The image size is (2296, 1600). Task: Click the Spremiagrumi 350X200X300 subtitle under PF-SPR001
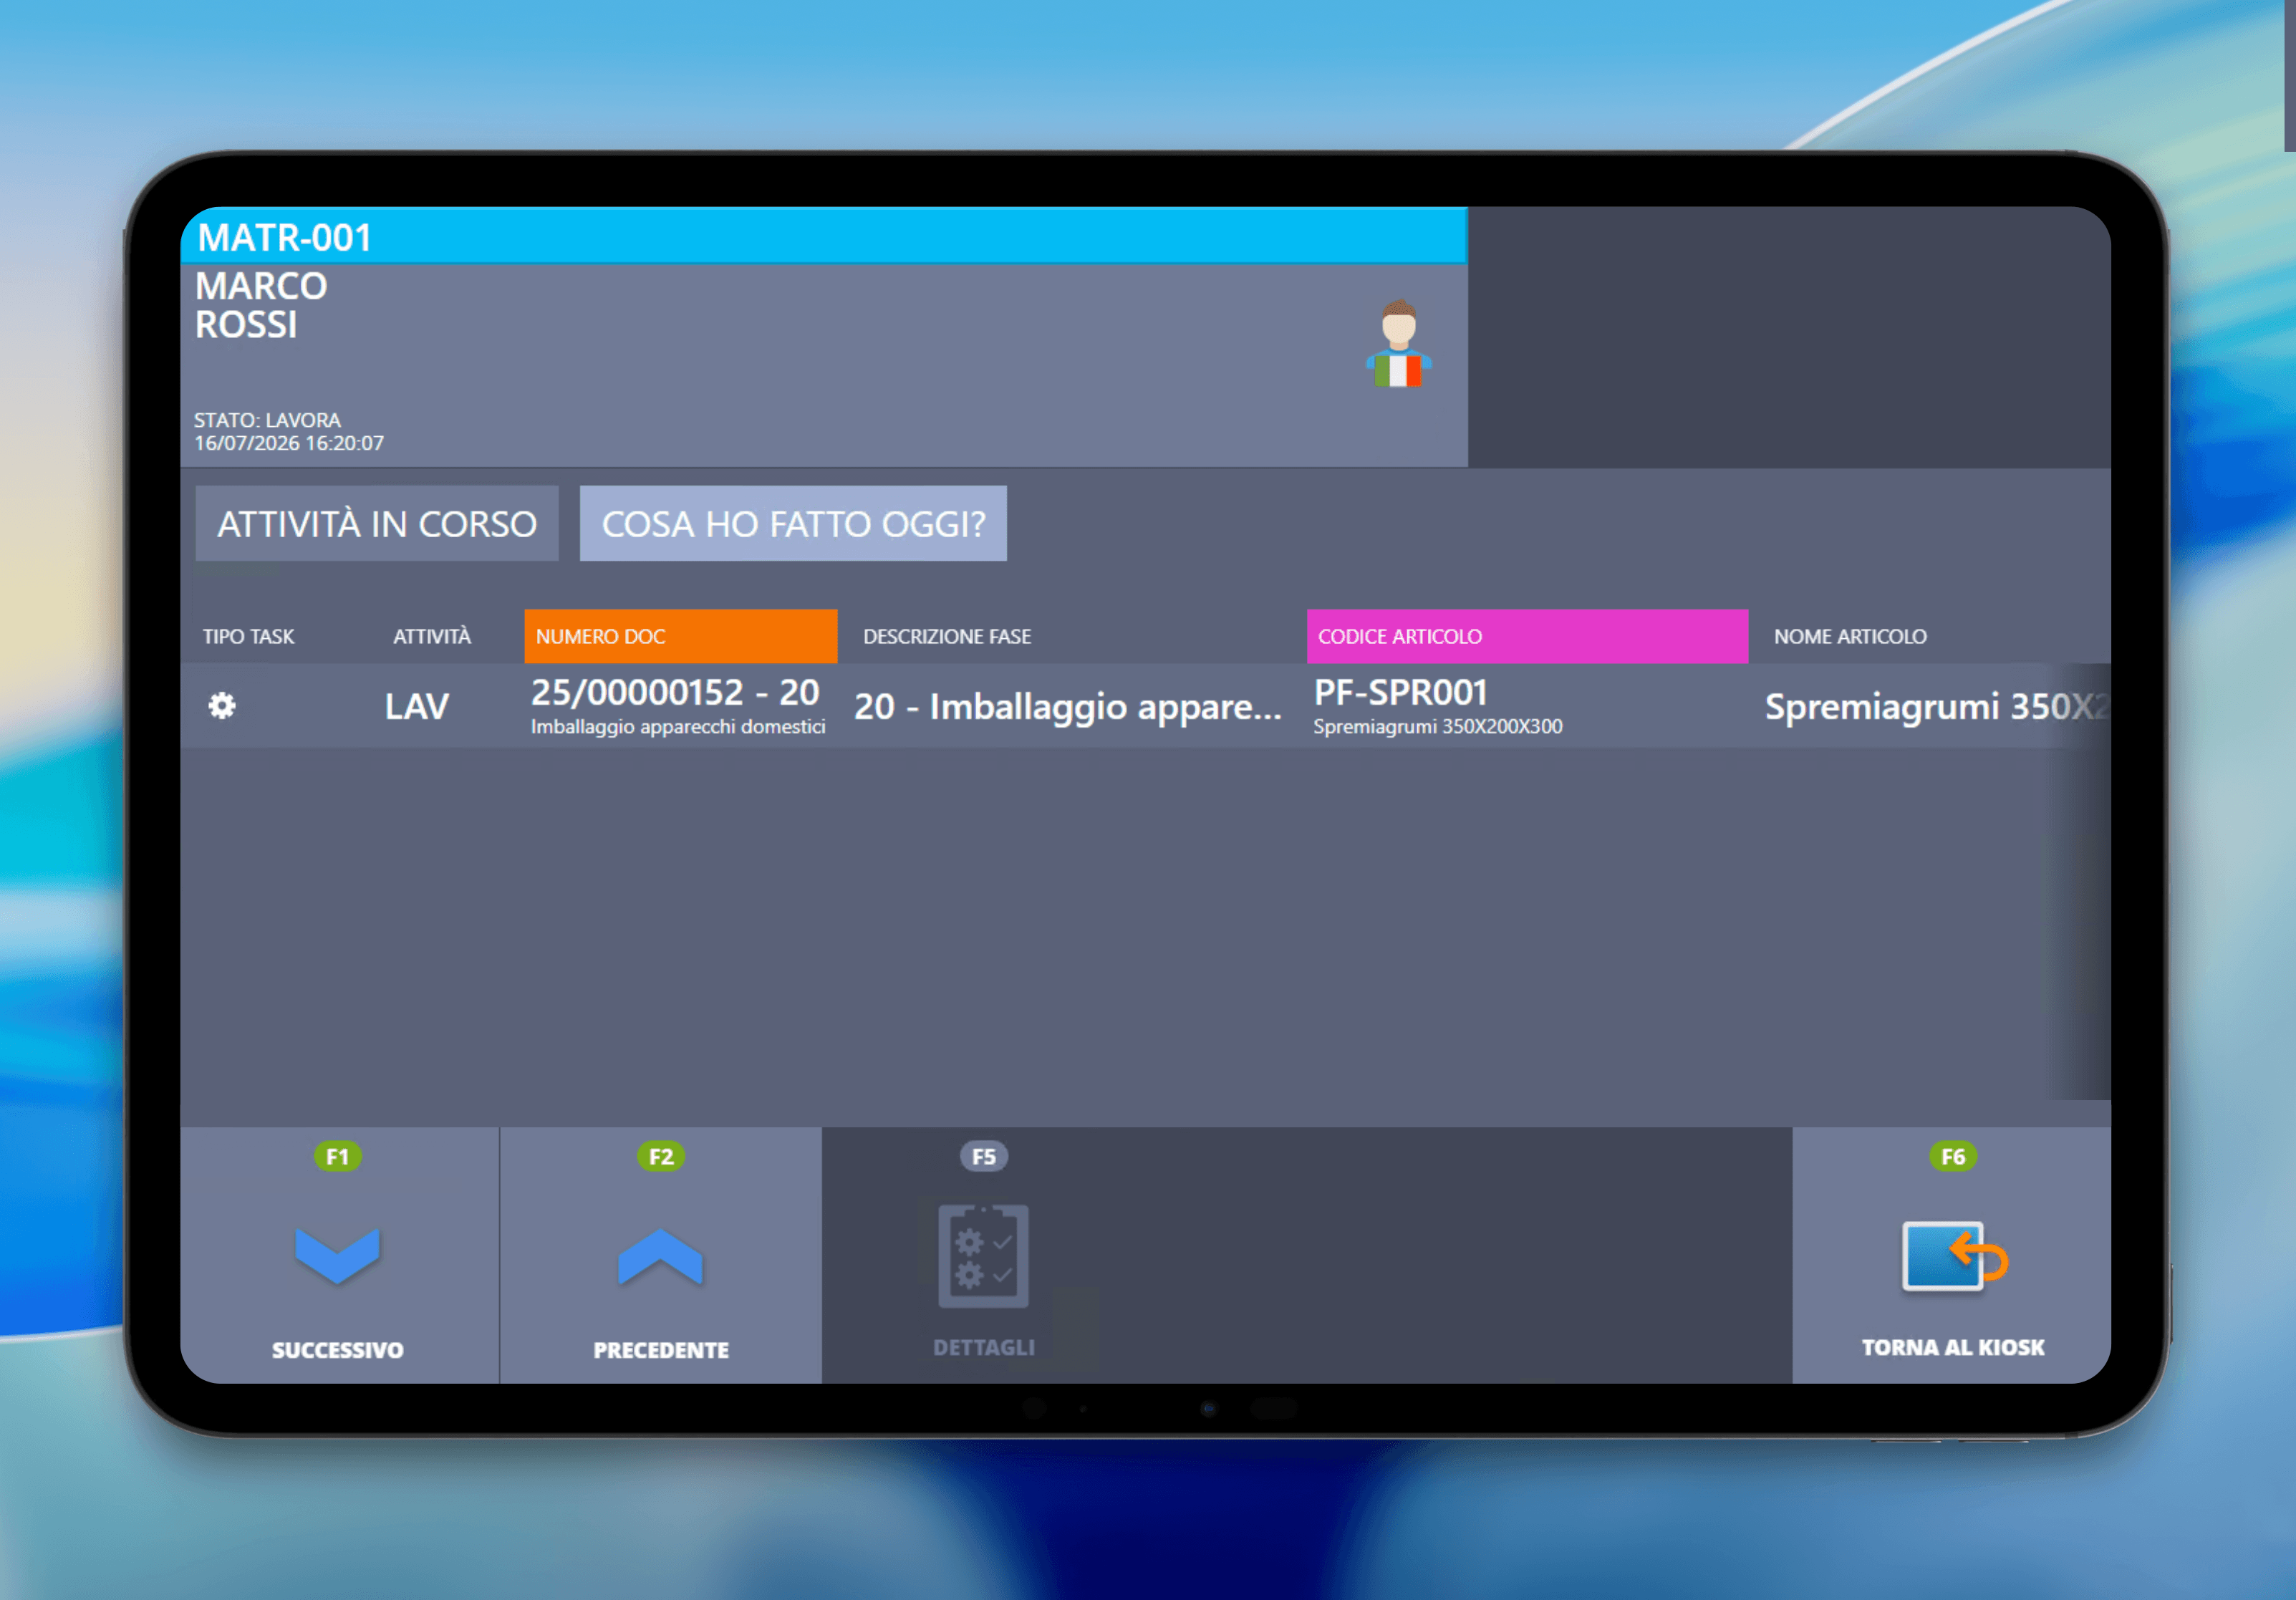click(x=1438, y=727)
